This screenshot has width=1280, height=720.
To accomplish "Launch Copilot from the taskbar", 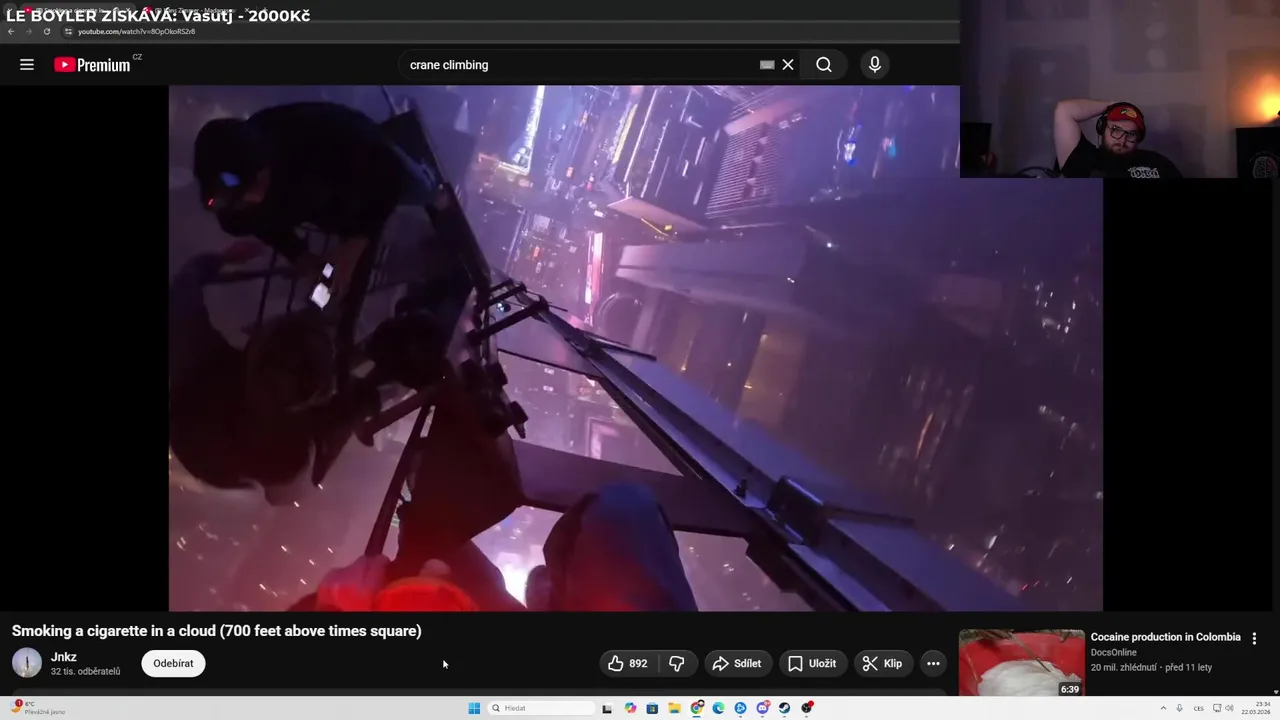I will pos(630,708).
